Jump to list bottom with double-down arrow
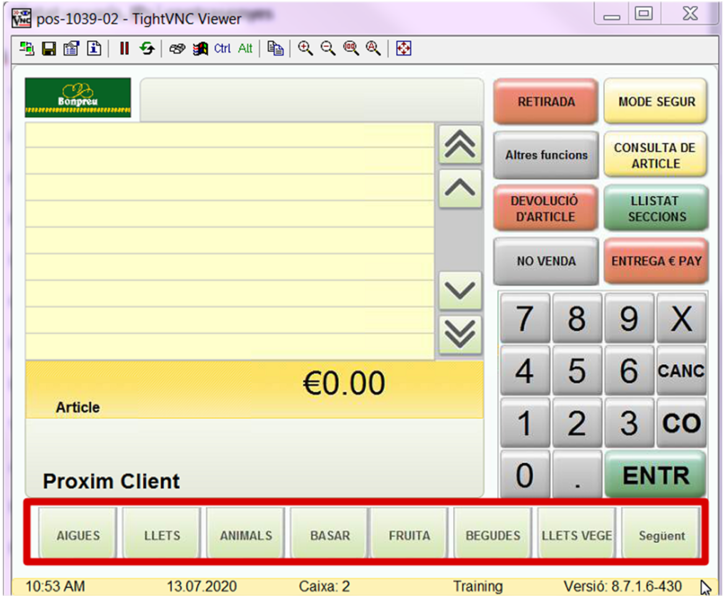 click(460, 335)
